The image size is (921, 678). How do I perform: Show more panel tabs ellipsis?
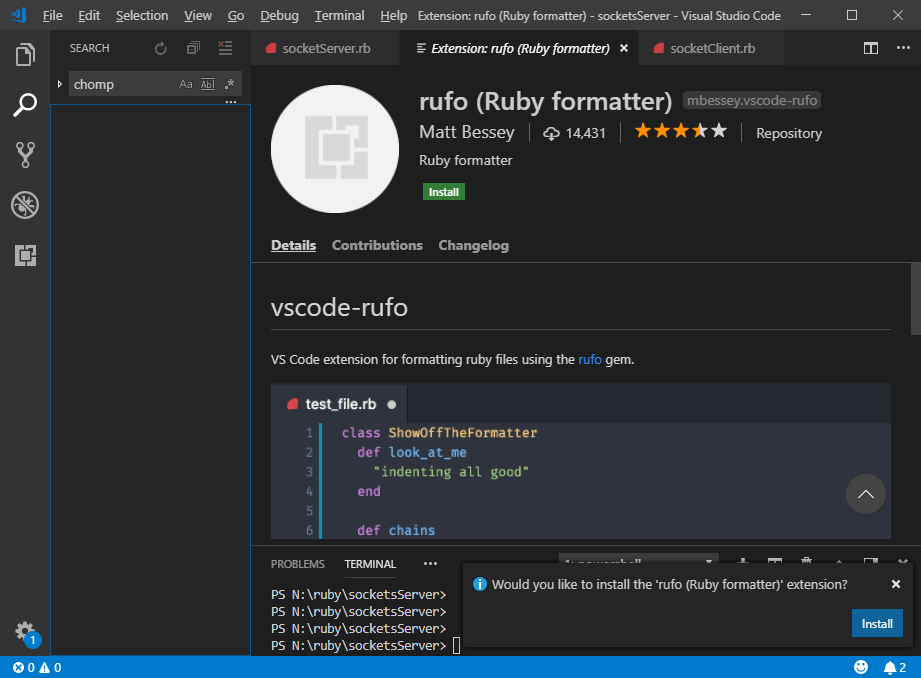pos(430,563)
